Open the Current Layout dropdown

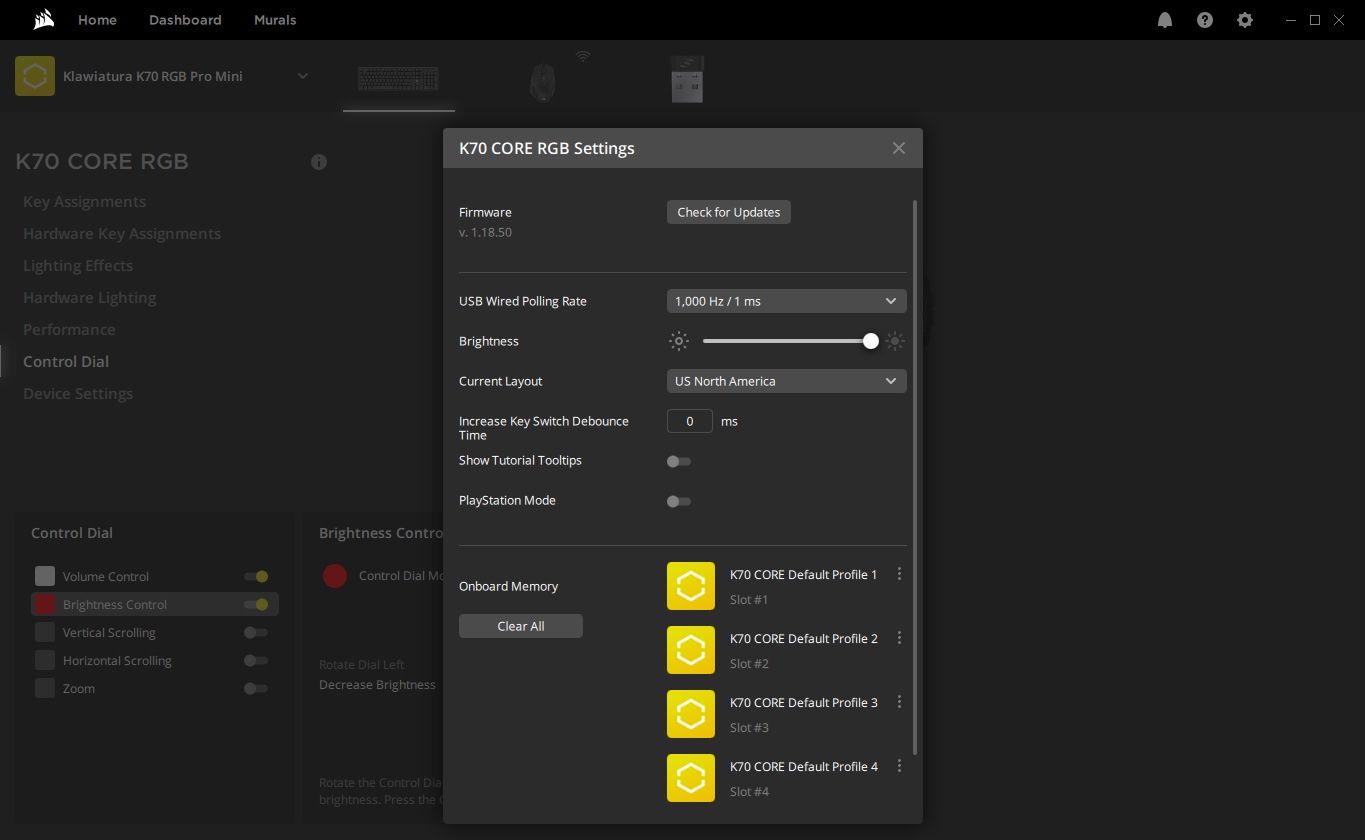787,381
